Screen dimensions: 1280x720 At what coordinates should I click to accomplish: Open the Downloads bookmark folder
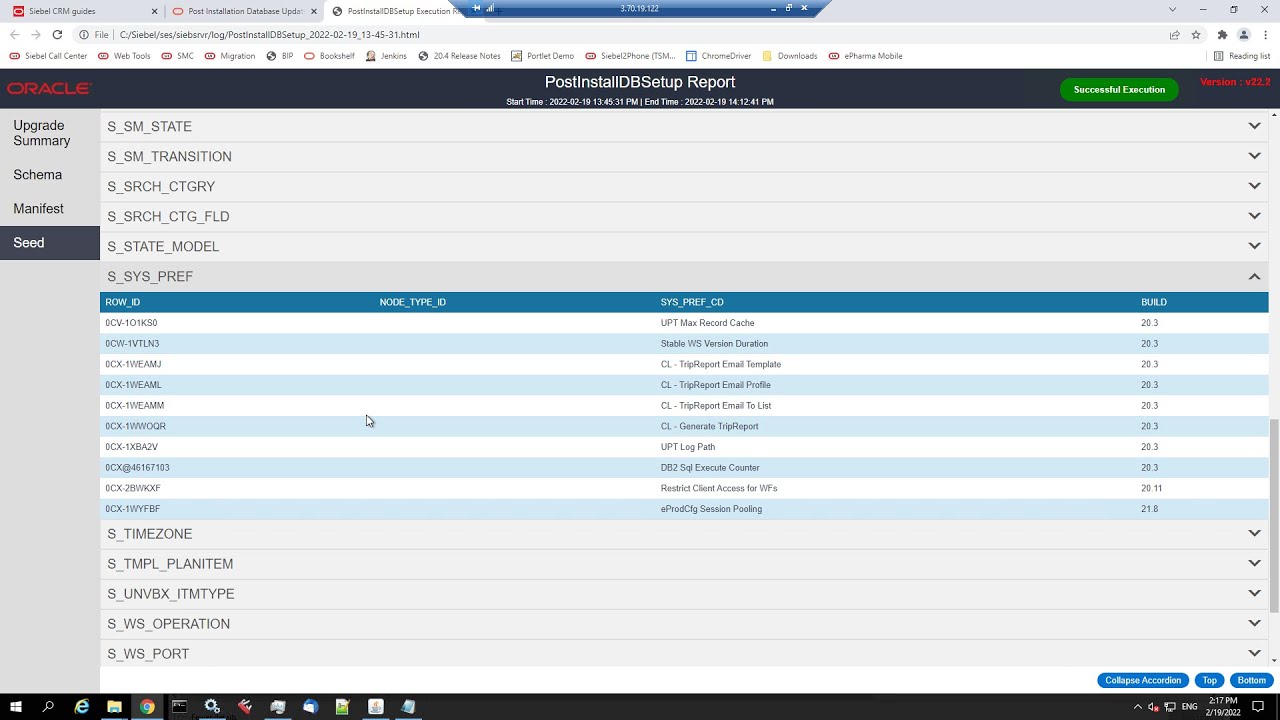pyautogui.click(x=790, y=56)
